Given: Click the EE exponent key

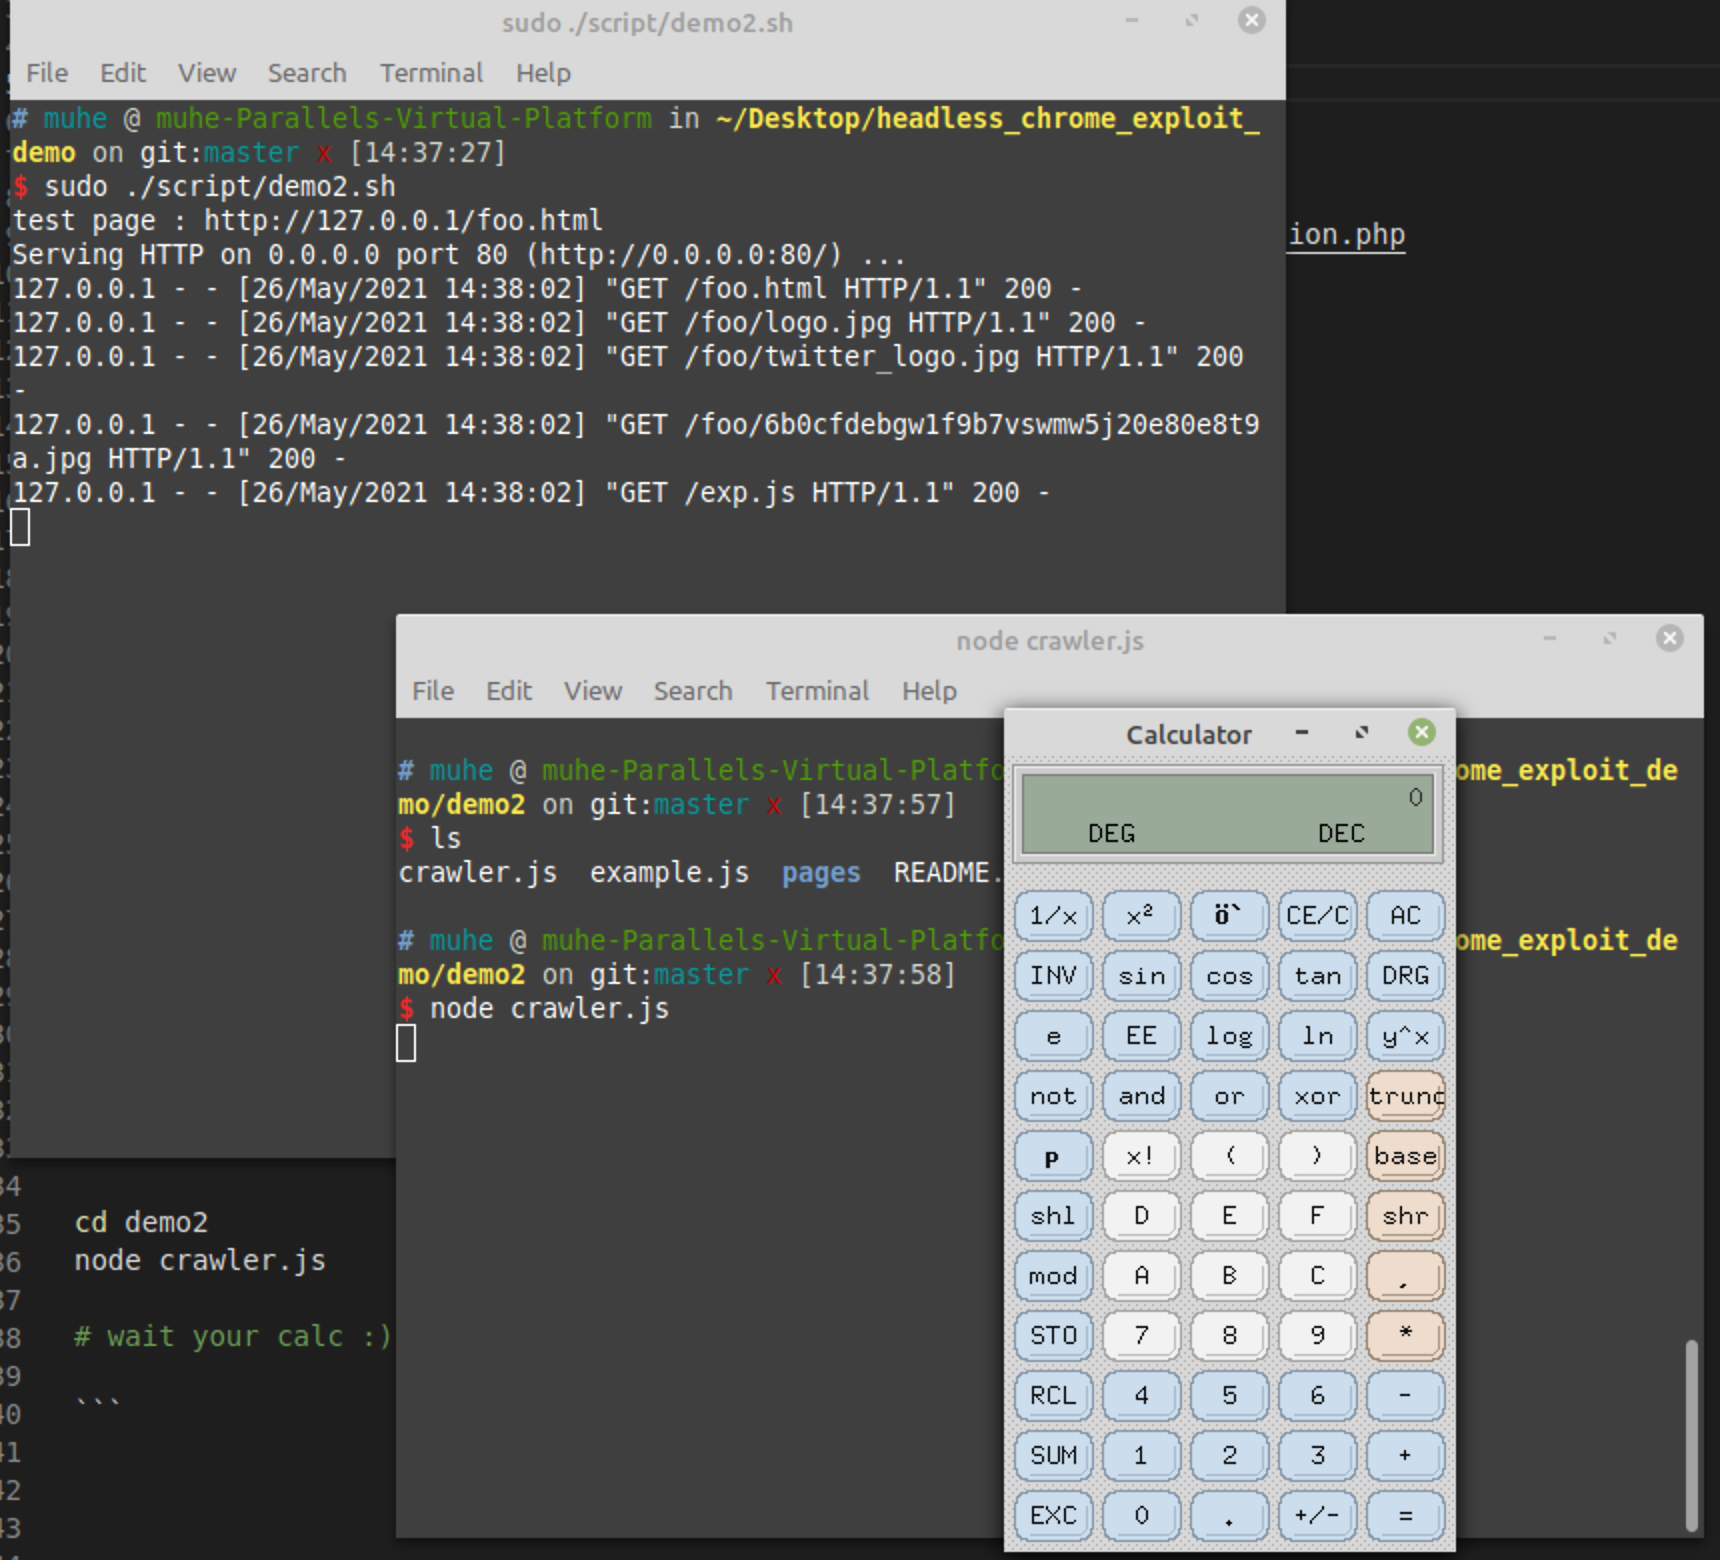Looking at the screenshot, I should click(x=1141, y=1036).
